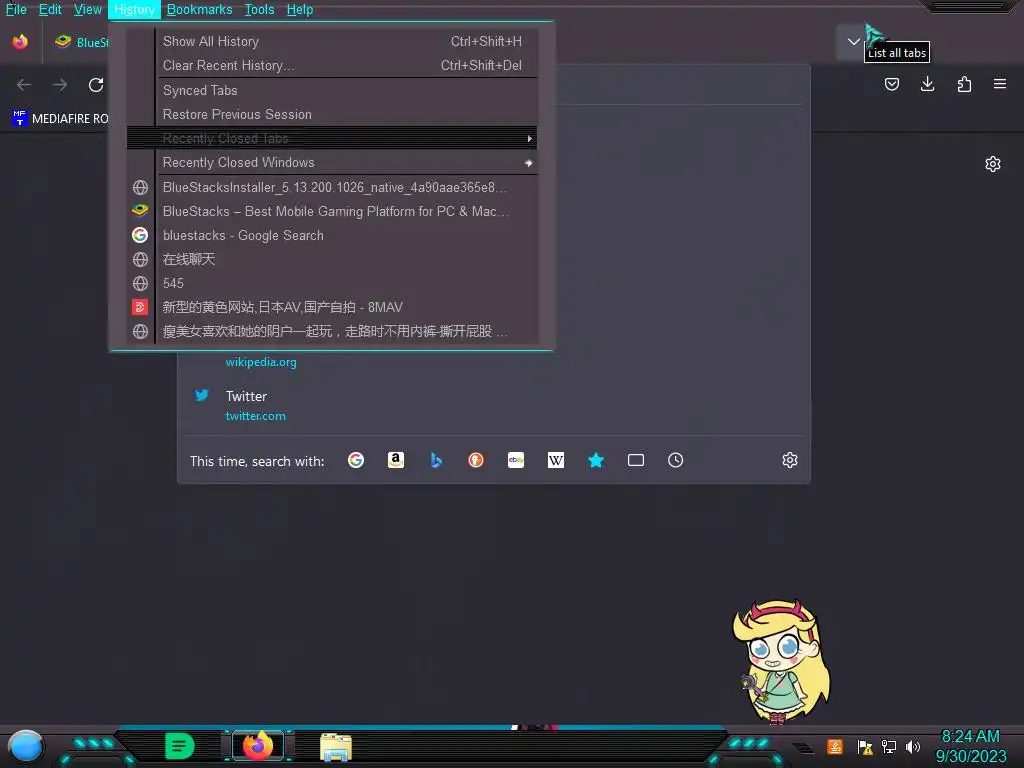Open the Downloads panel
The height and width of the screenshot is (768, 1024).
(x=927, y=84)
